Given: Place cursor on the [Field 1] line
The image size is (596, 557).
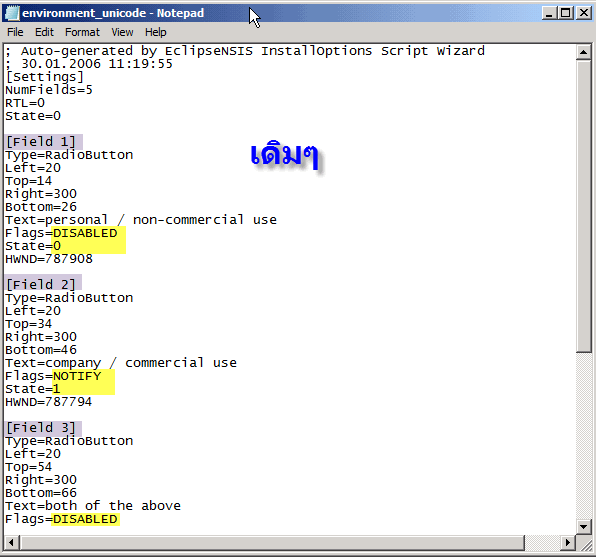Looking at the screenshot, I should point(41,142).
